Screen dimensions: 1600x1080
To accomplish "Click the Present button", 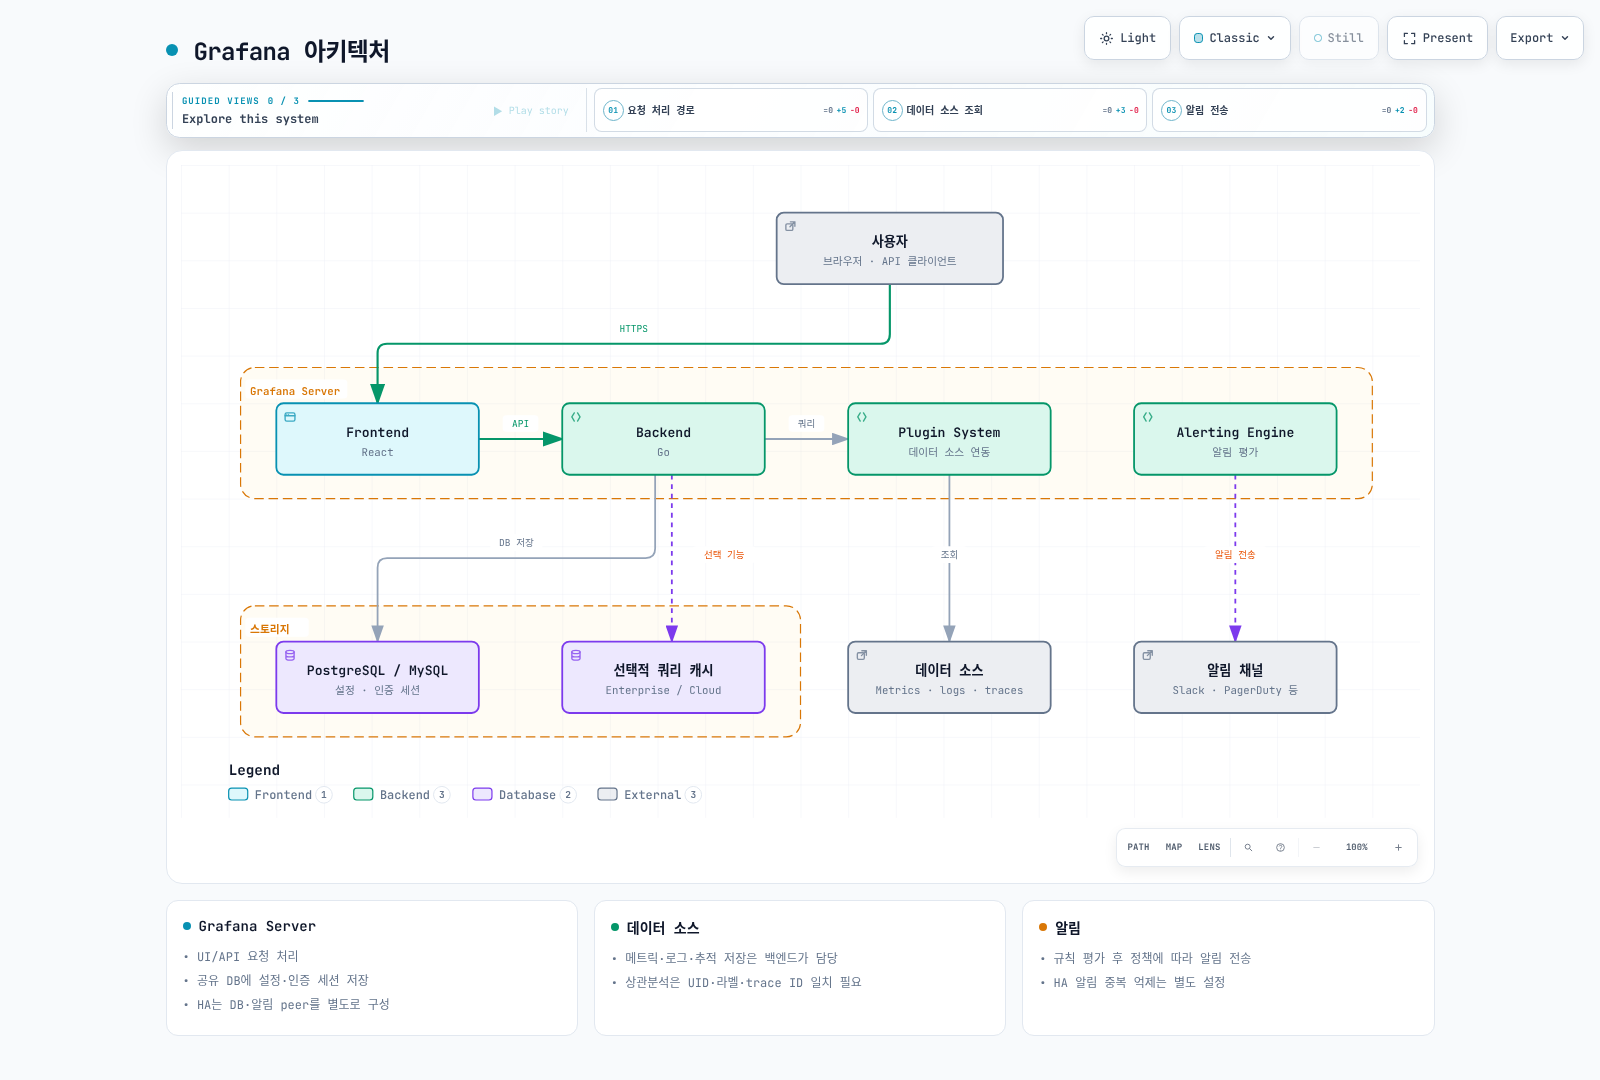I will point(1437,38).
